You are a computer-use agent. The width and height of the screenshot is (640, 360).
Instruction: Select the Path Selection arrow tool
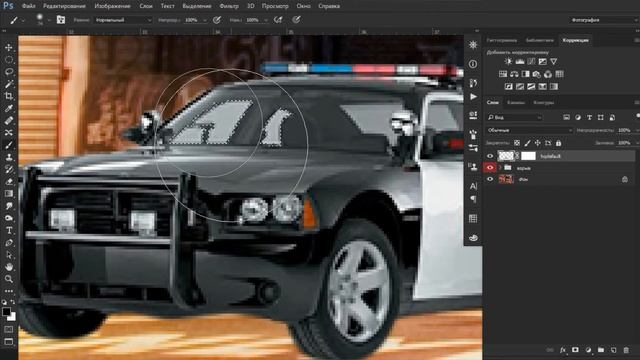9,255
